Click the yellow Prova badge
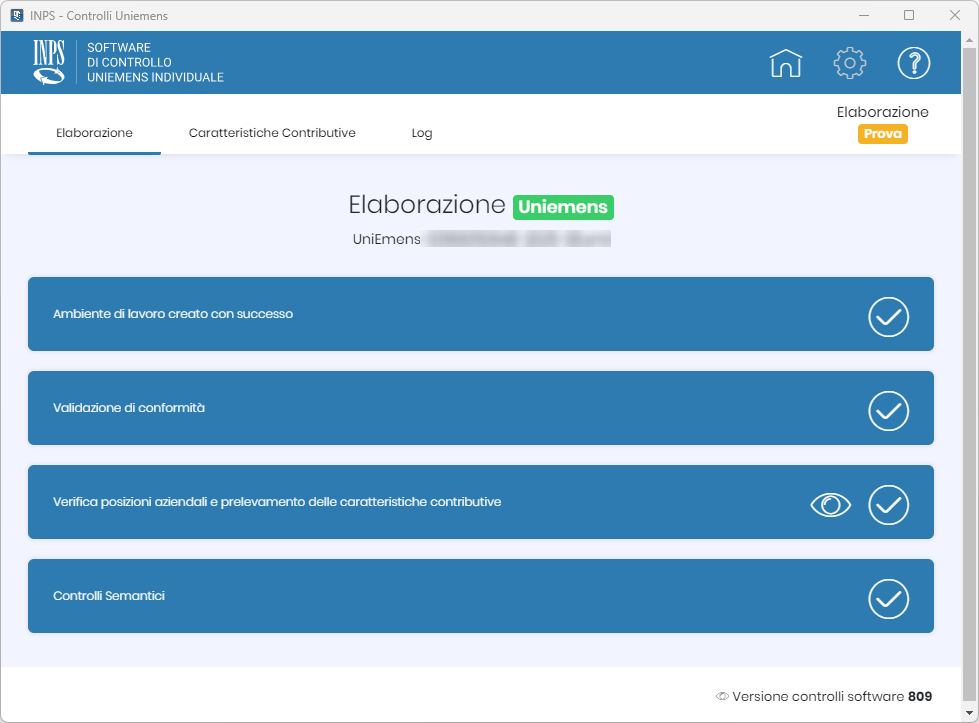 882,134
